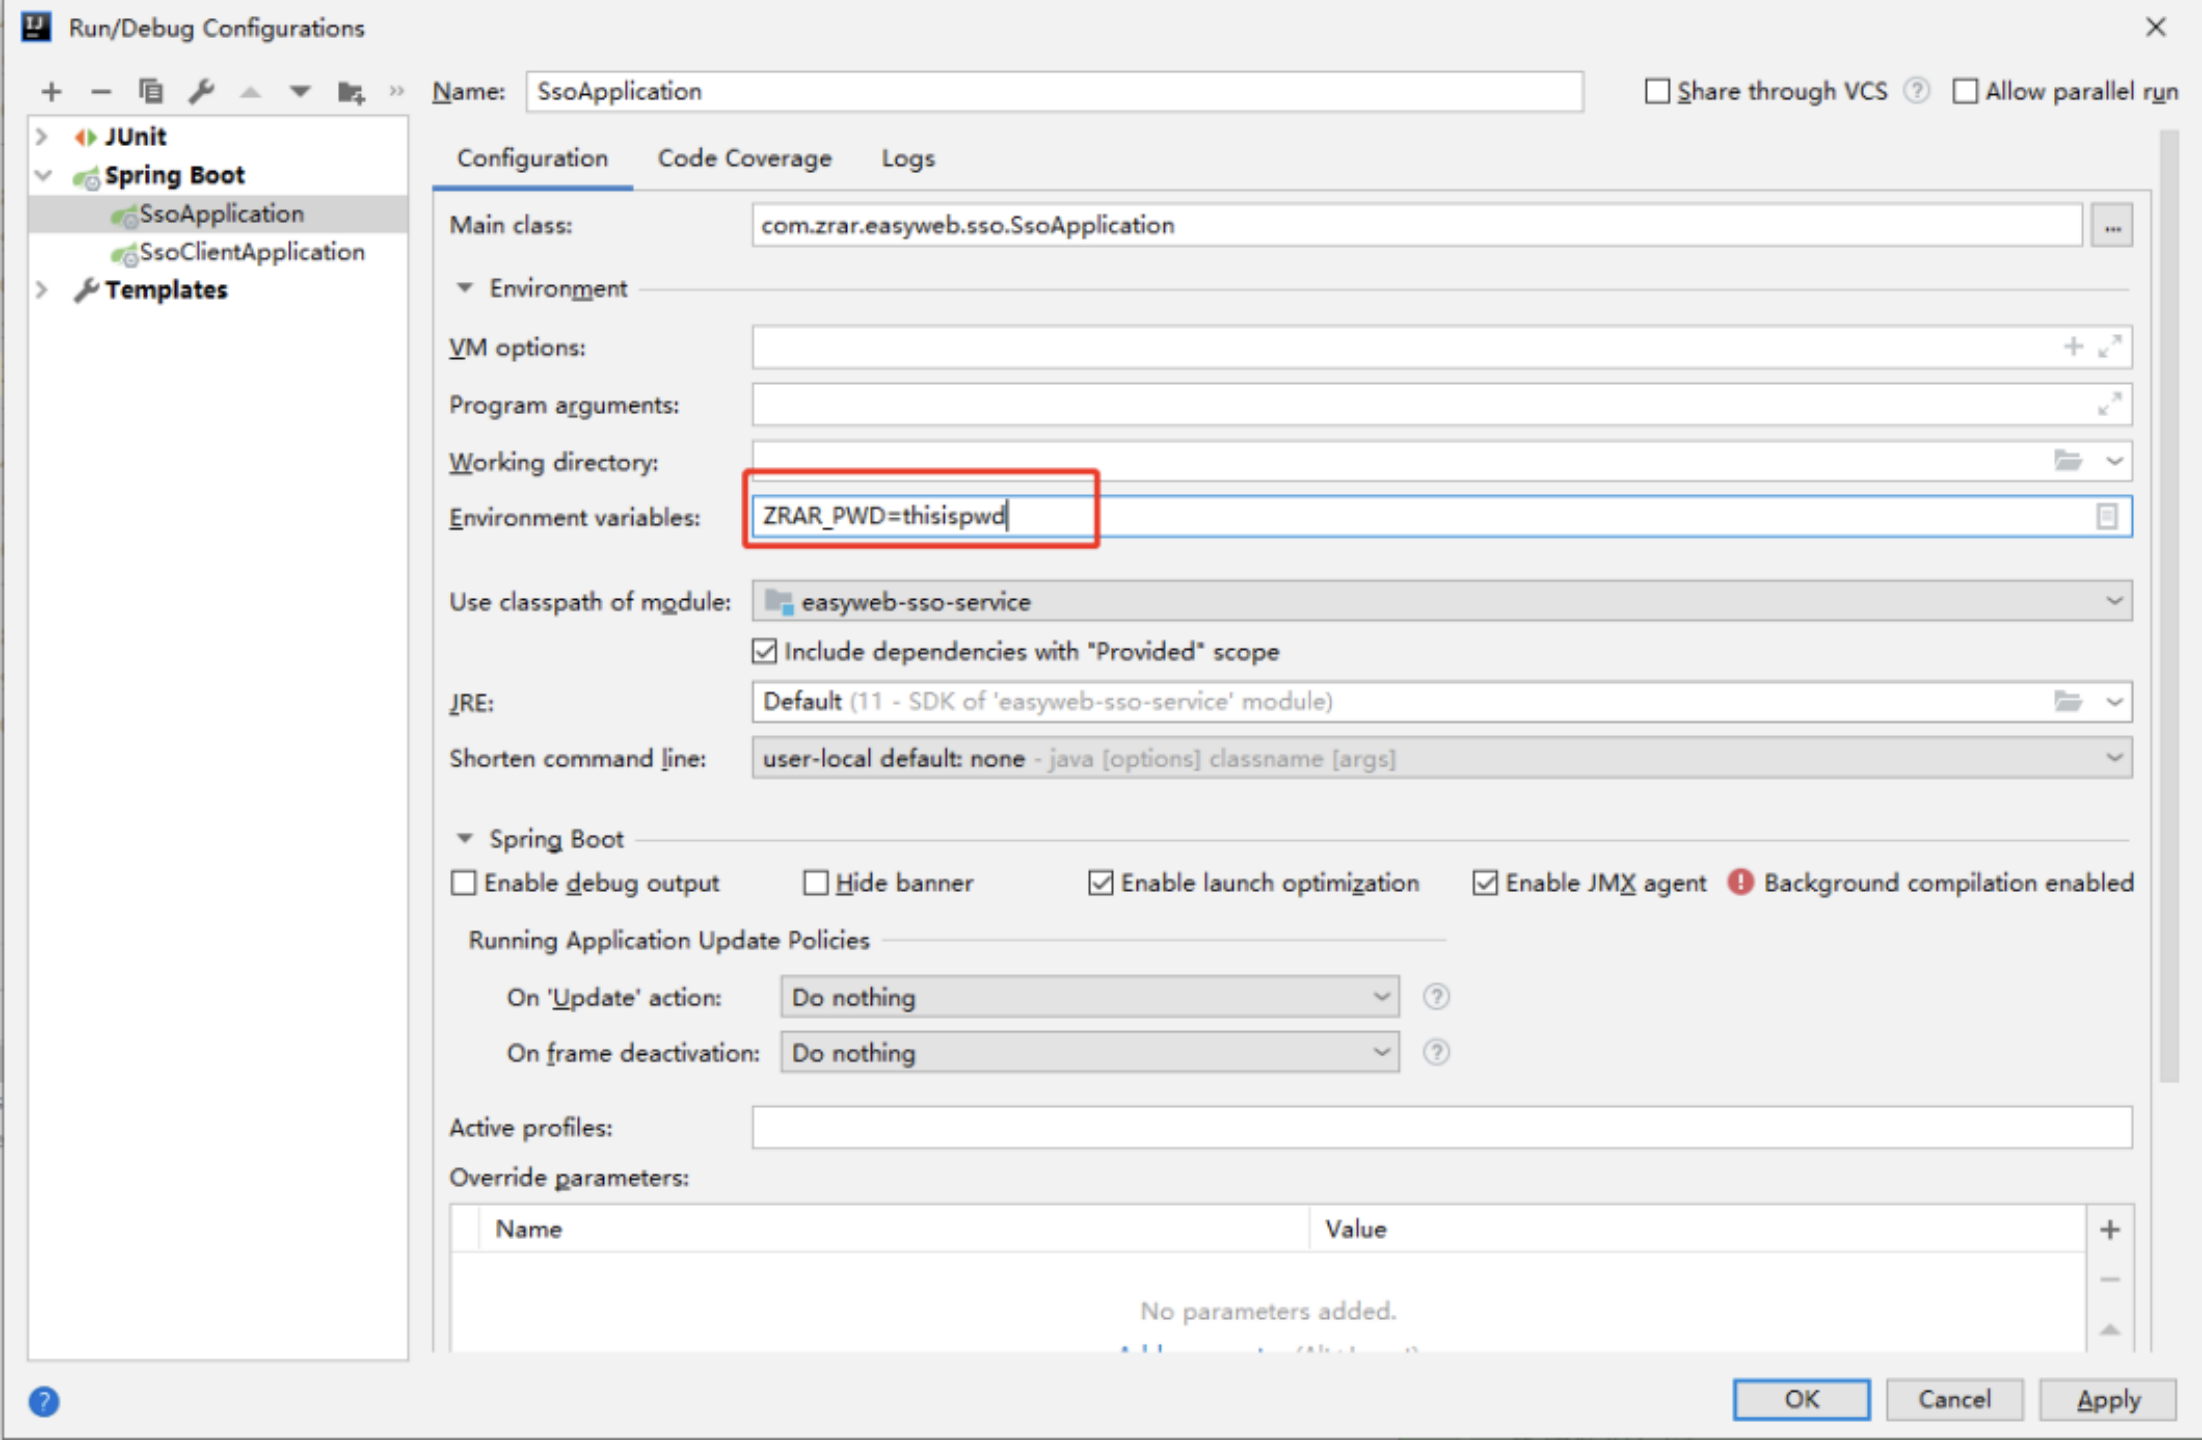The image size is (2202, 1440).
Task: Open Edit Templates with the wrench icon
Action: point(201,91)
